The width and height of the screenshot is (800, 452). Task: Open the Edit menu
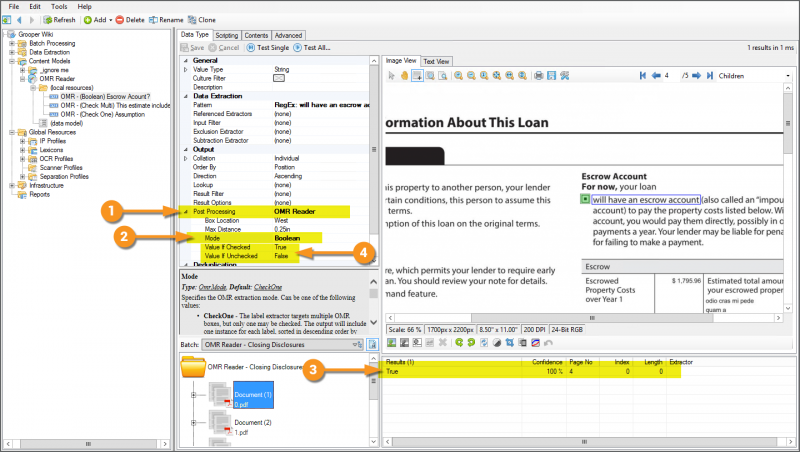pos(35,7)
